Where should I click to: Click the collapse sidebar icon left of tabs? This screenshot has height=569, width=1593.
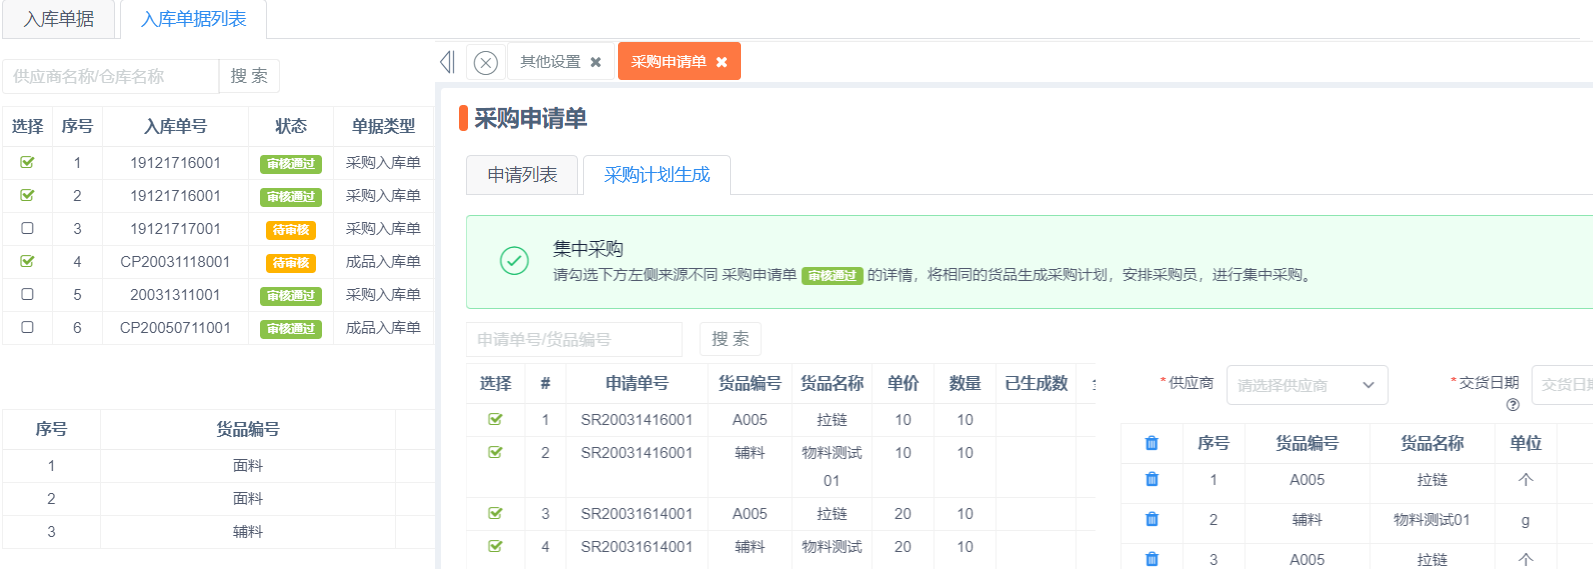[x=447, y=62]
